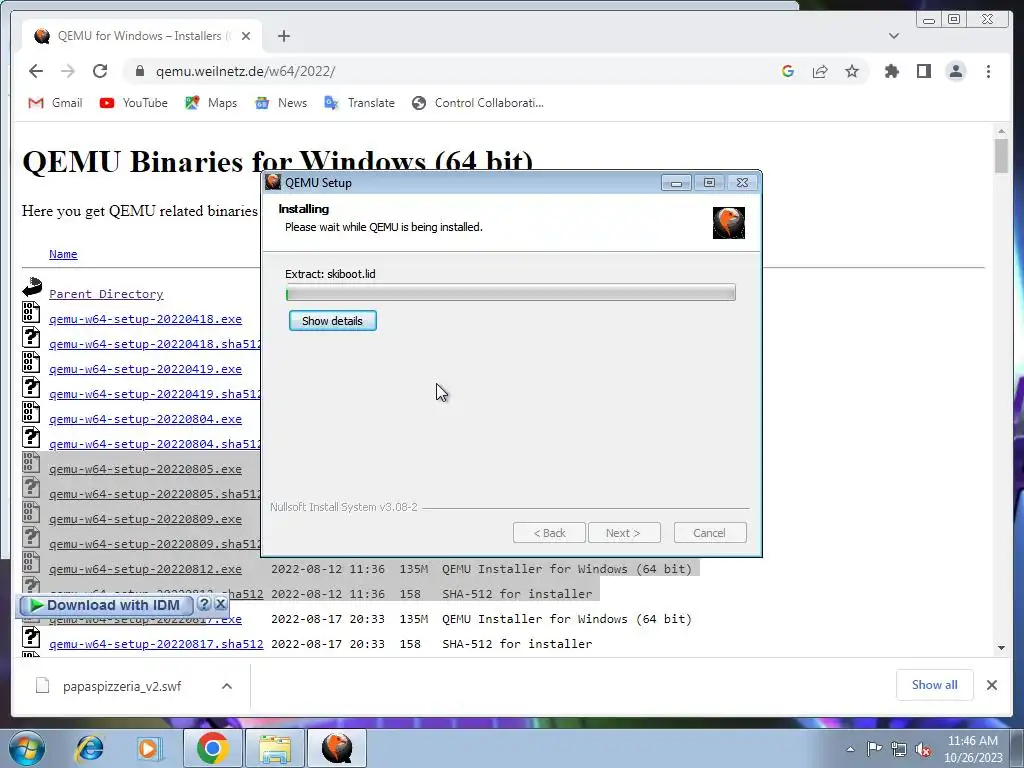The width and height of the screenshot is (1024, 768).
Task: Click binary file icon beside qemu-w64-setup-20220418.exe
Action: coord(31,312)
